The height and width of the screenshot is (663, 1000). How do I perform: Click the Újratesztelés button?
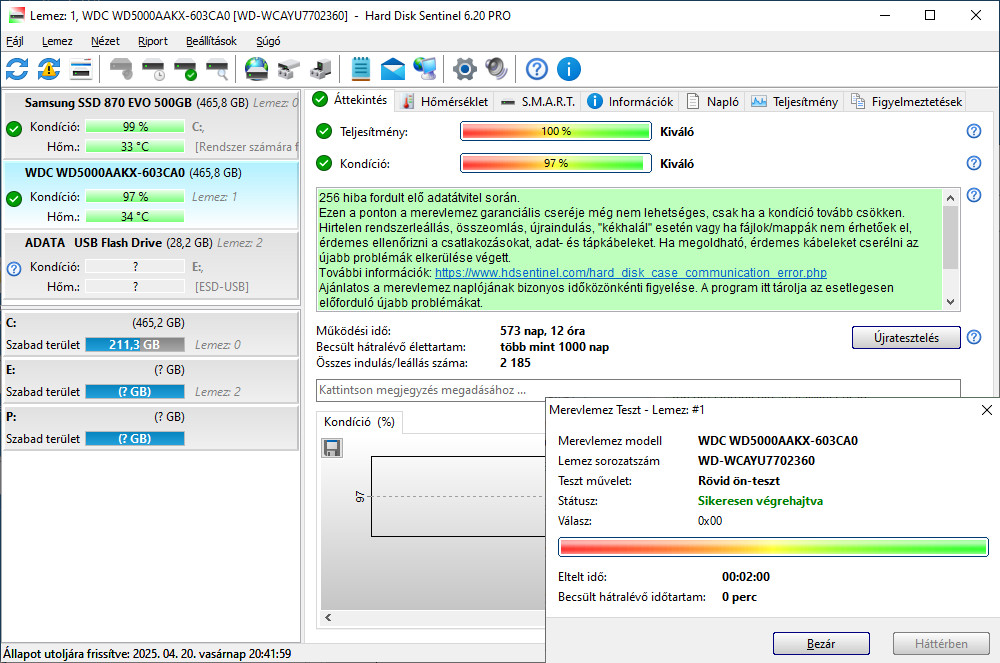pos(906,337)
